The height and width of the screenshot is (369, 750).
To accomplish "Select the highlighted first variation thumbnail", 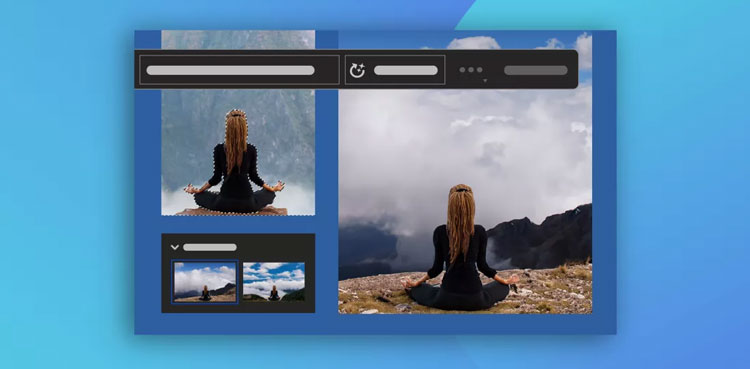I will [x=205, y=282].
